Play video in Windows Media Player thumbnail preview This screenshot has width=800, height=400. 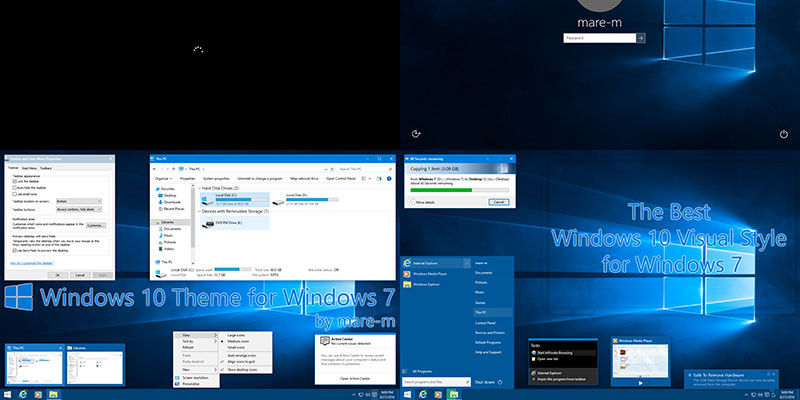click(641, 383)
